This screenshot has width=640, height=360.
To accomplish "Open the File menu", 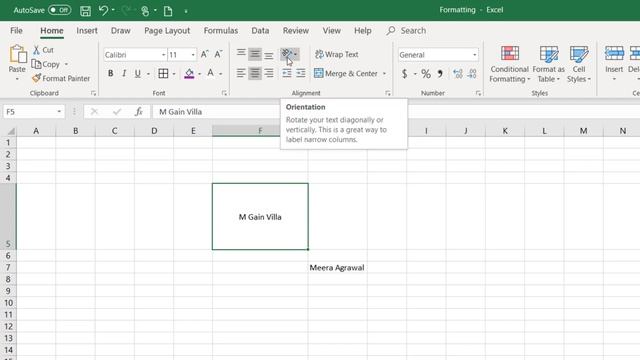I will pos(16,31).
